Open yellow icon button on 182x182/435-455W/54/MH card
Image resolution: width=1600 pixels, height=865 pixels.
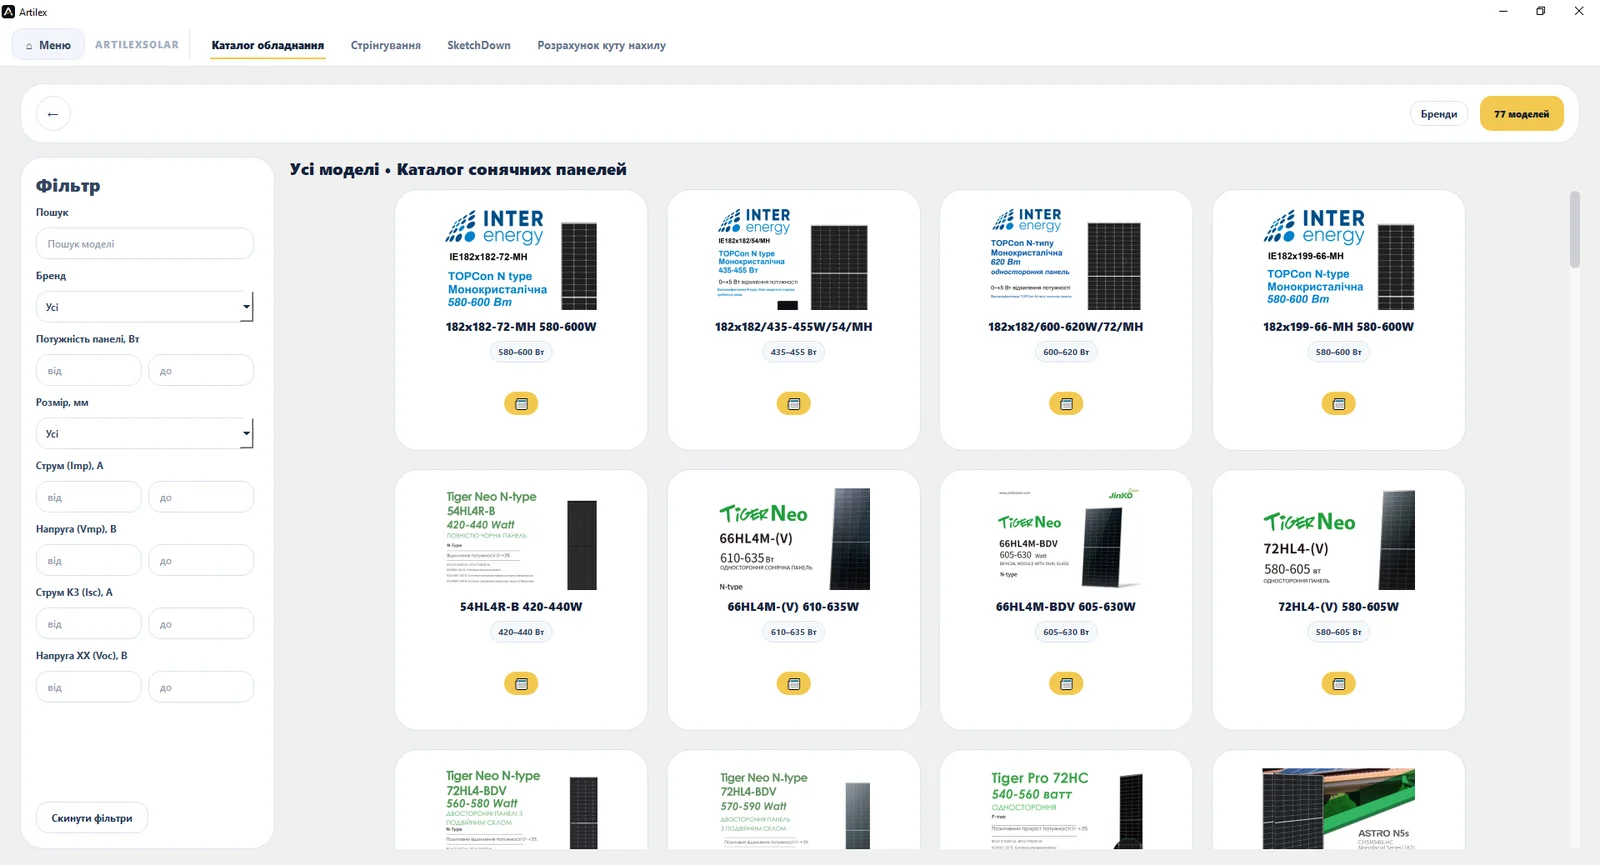(794, 404)
